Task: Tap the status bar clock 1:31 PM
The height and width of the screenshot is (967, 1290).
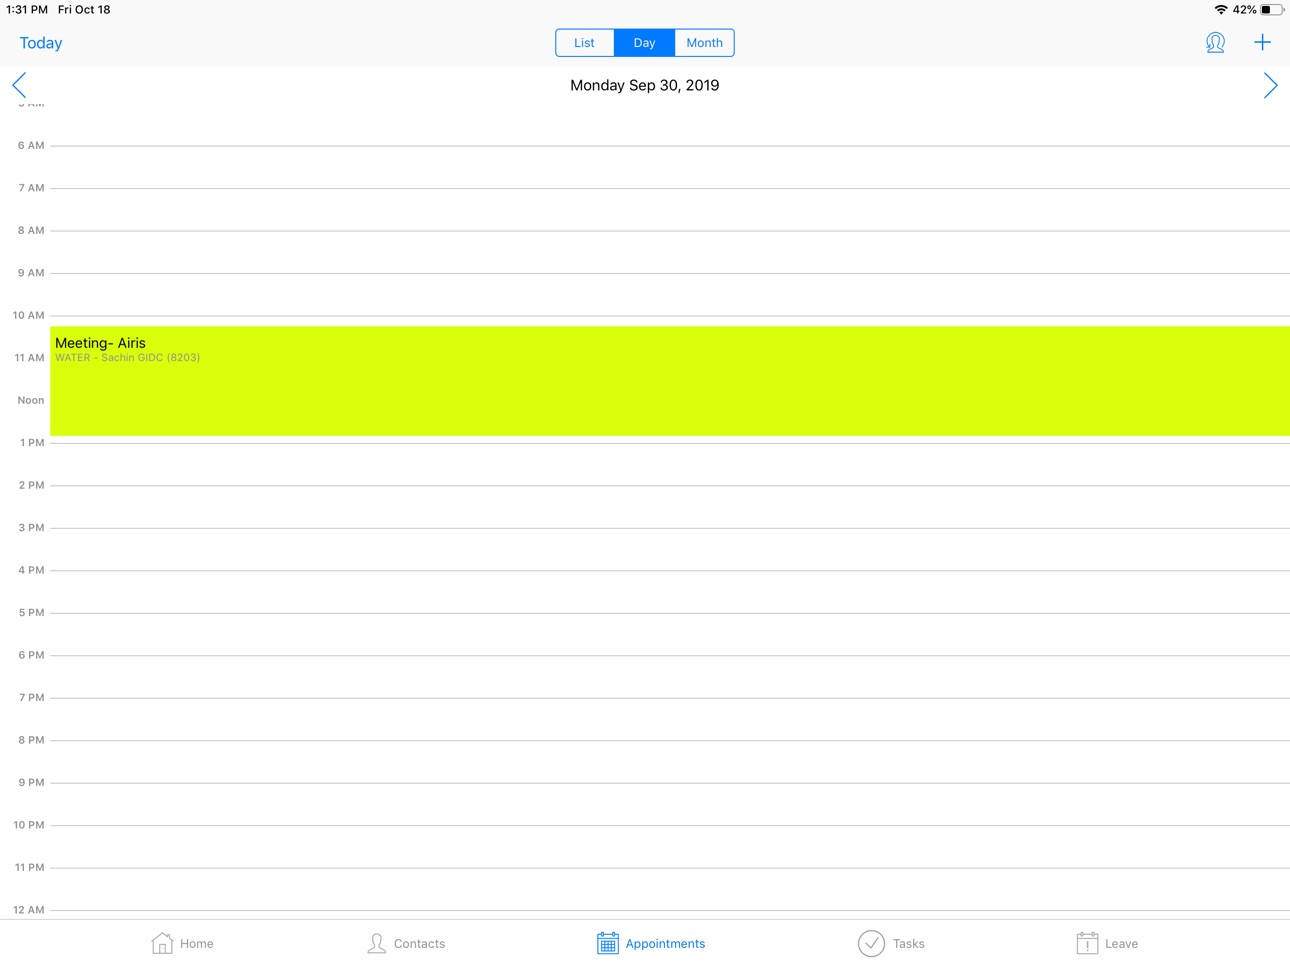Action: 27,9
